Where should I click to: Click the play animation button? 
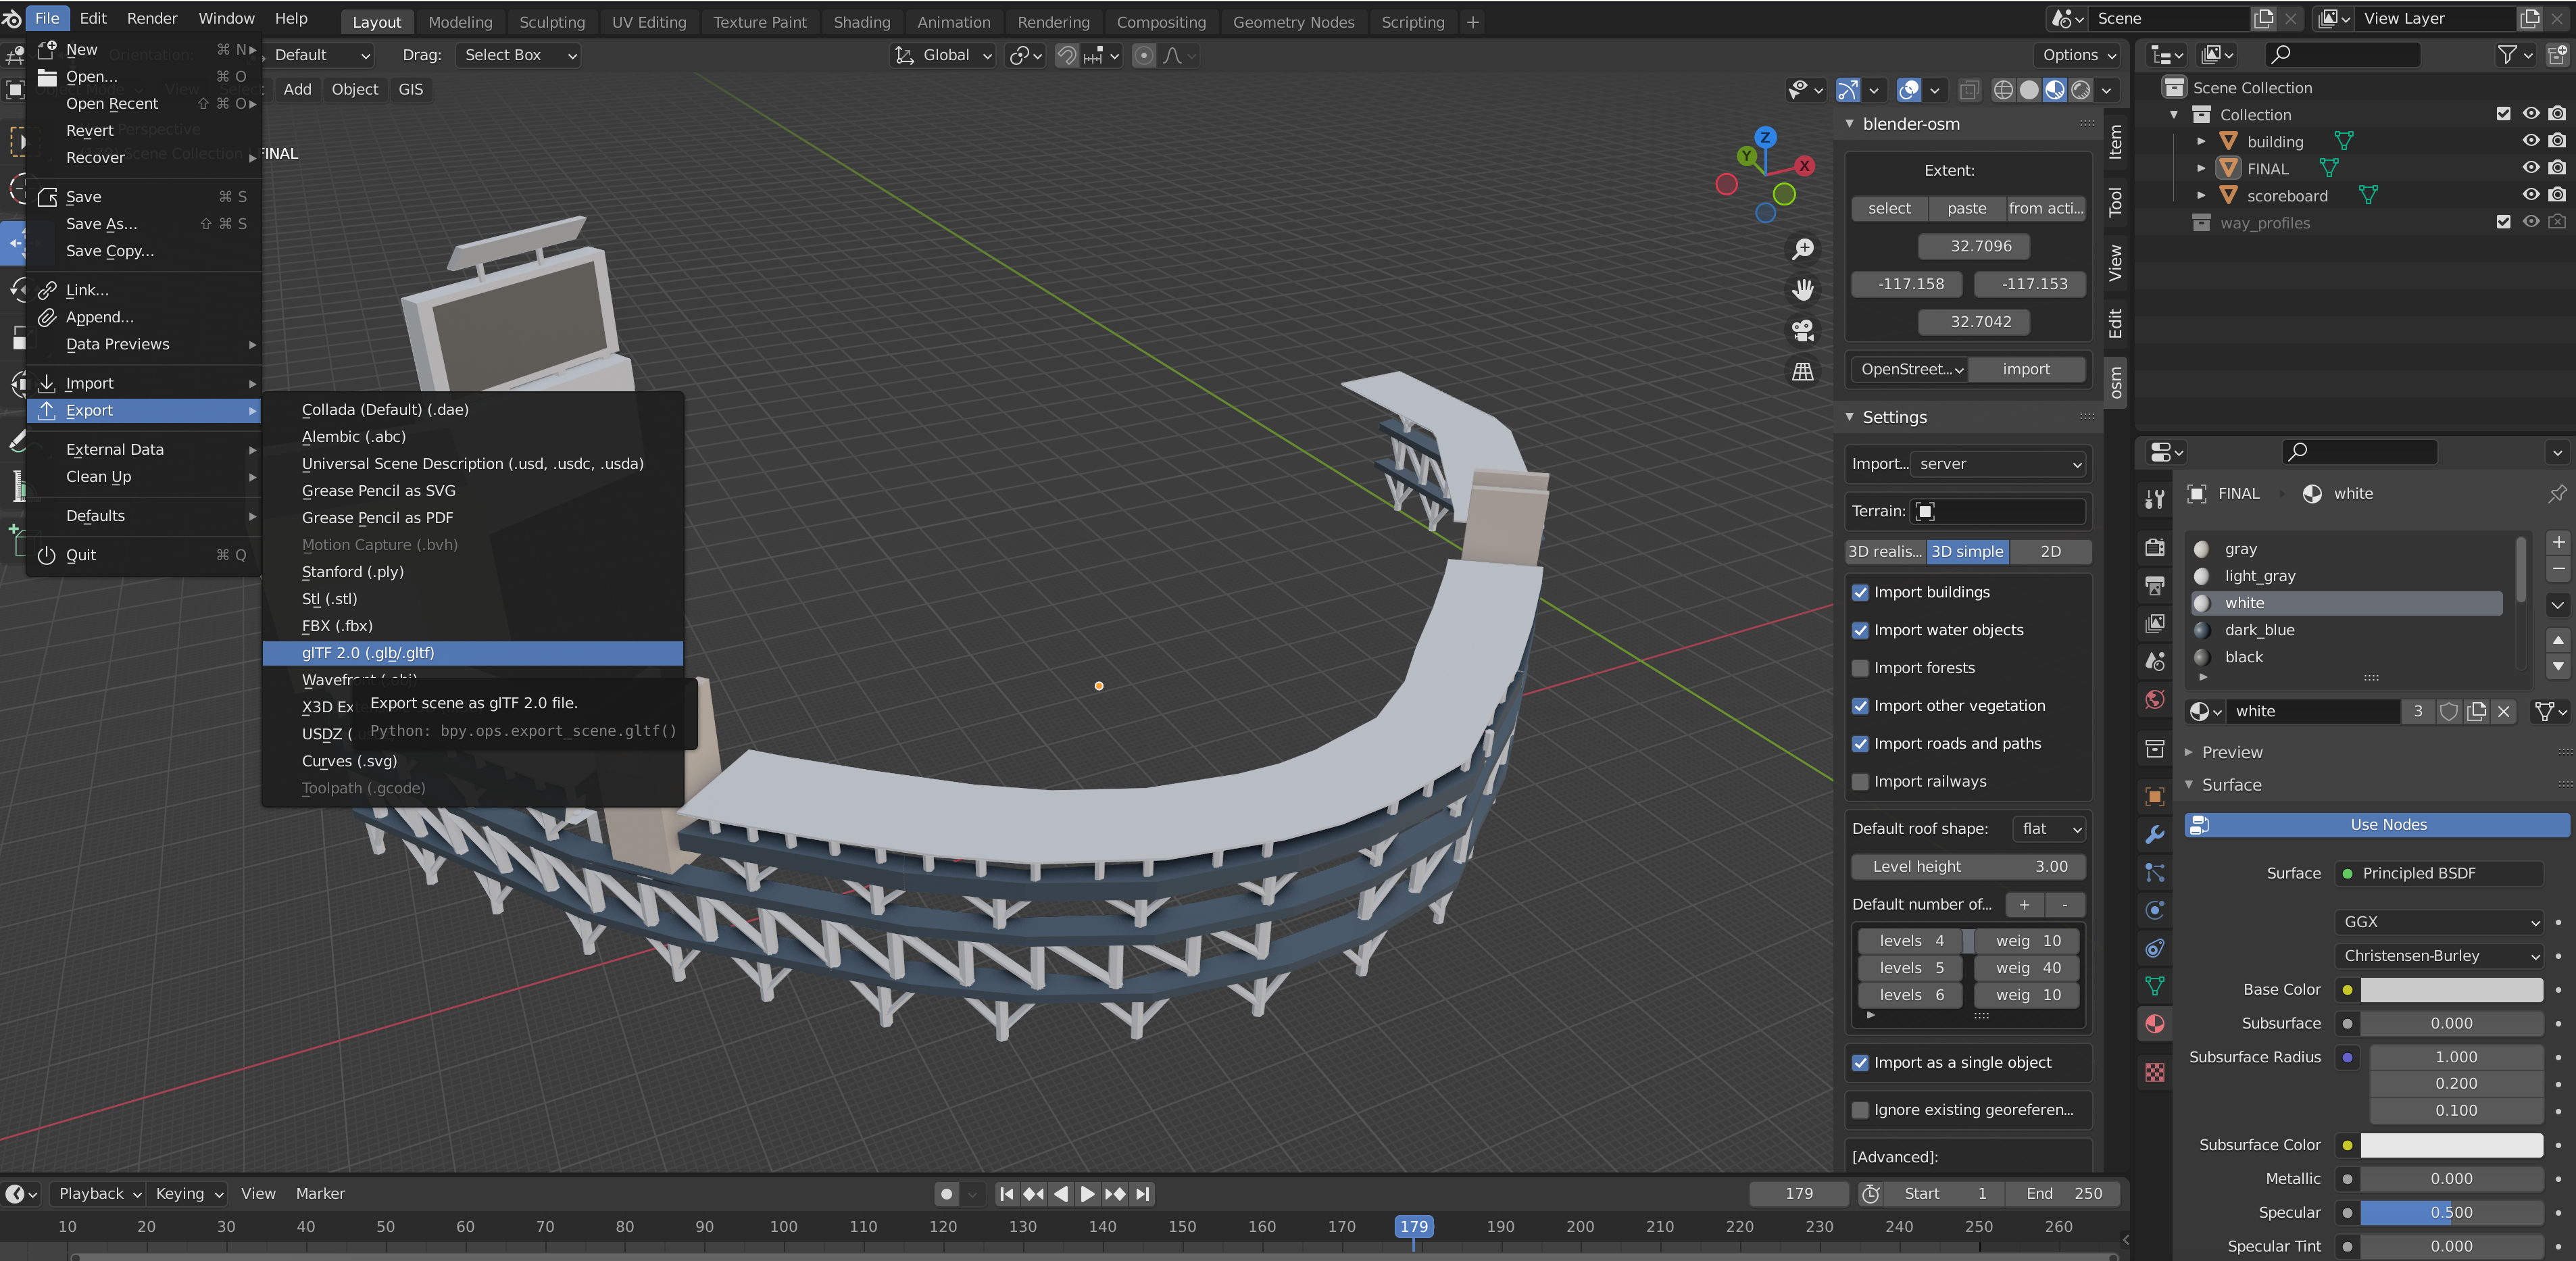[x=1087, y=1194]
